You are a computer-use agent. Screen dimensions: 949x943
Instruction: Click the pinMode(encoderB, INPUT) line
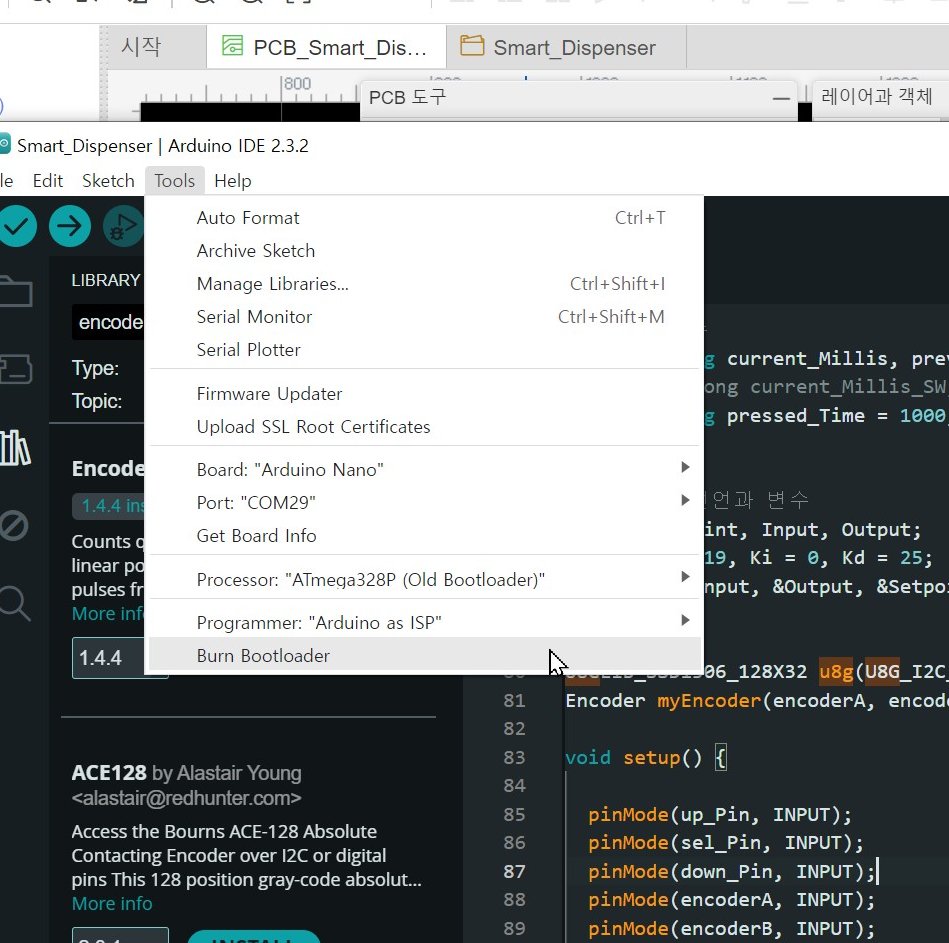click(731, 928)
